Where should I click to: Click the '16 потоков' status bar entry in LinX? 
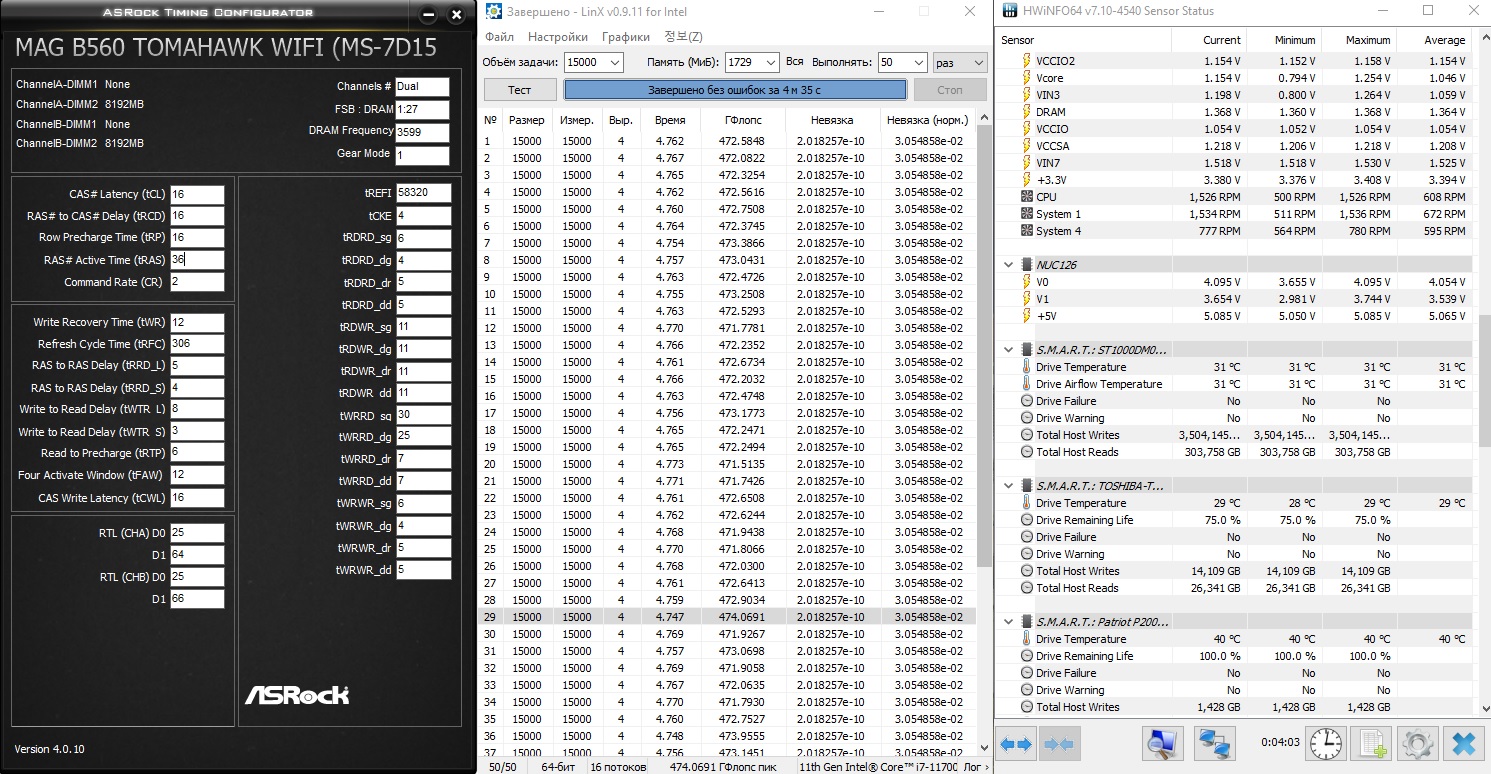click(617, 767)
